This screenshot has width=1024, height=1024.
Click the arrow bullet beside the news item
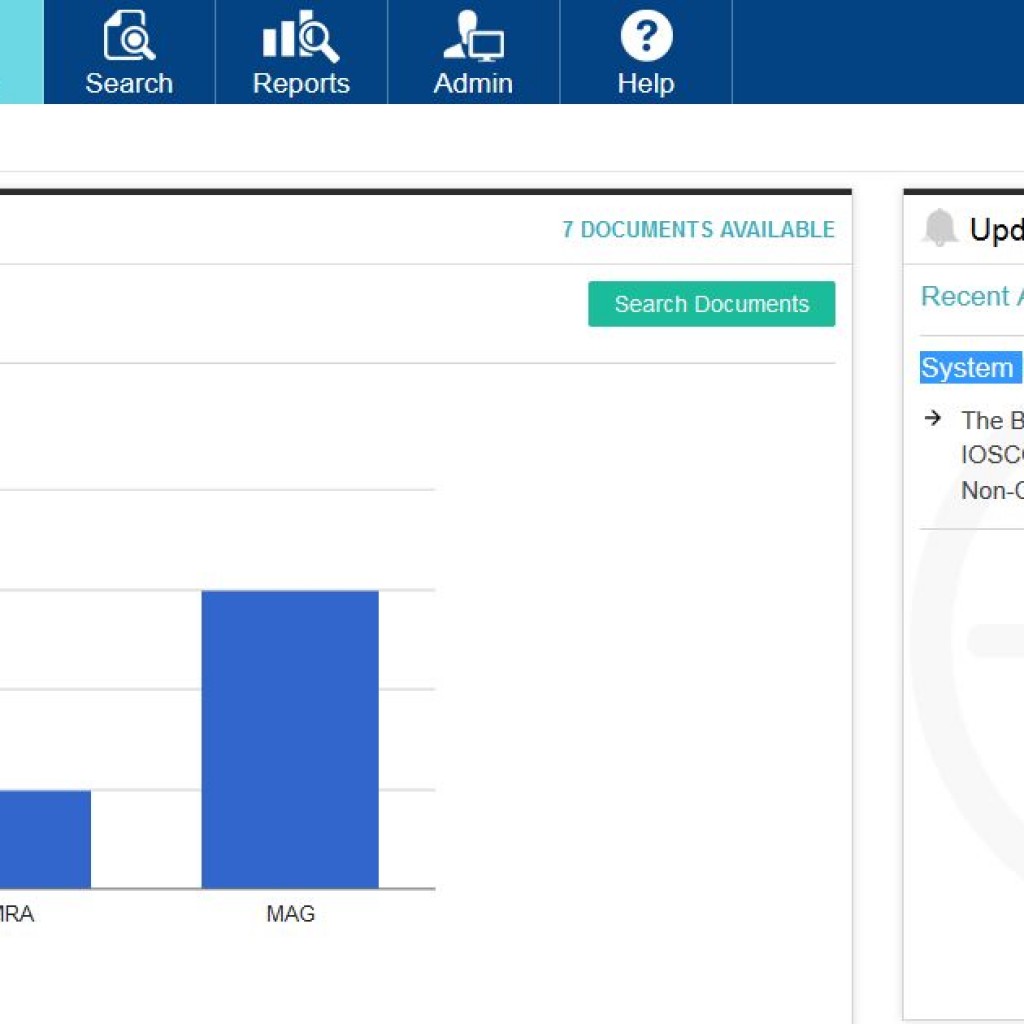(933, 418)
